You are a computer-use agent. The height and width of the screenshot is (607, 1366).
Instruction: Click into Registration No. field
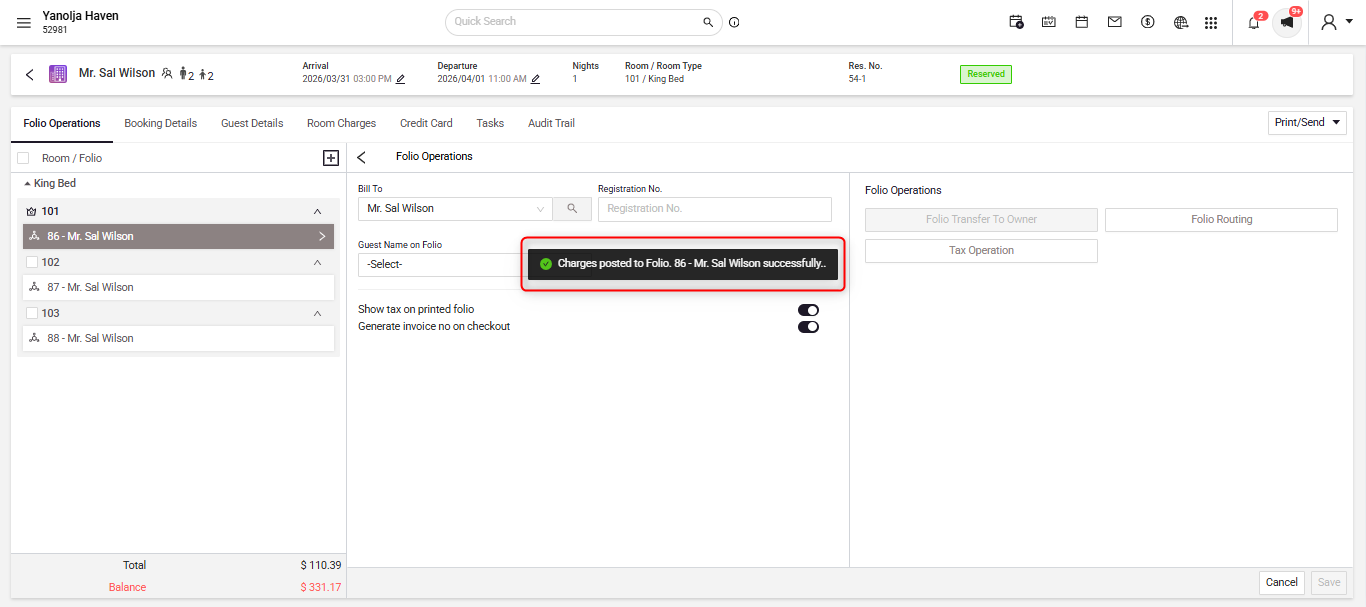pyautogui.click(x=715, y=209)
